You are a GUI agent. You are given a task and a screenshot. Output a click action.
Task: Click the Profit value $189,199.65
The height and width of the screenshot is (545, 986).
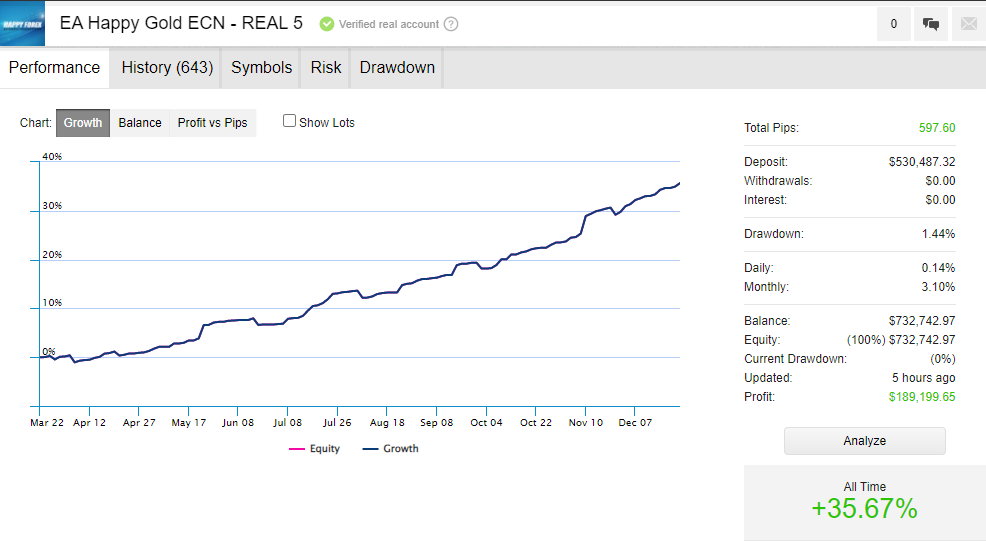click(x=922, y=397)
